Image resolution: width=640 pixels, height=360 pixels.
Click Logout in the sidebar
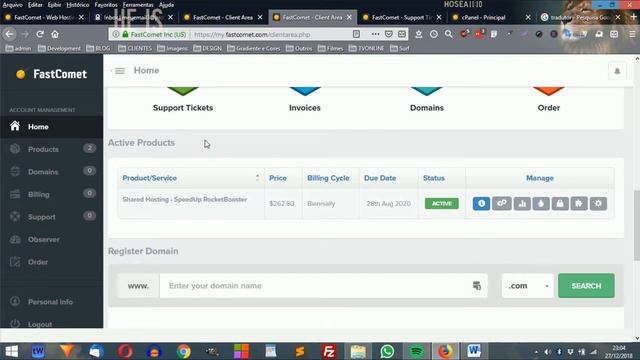point(51,324)
